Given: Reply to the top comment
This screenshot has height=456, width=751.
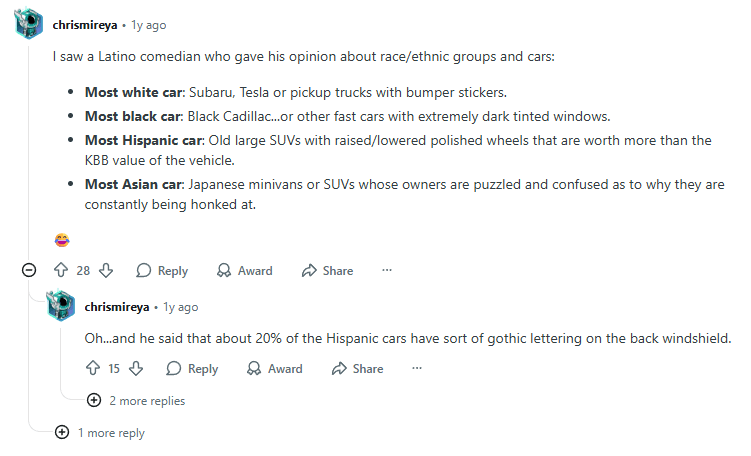Looking at the screenshot, I should tap(162, 270).
